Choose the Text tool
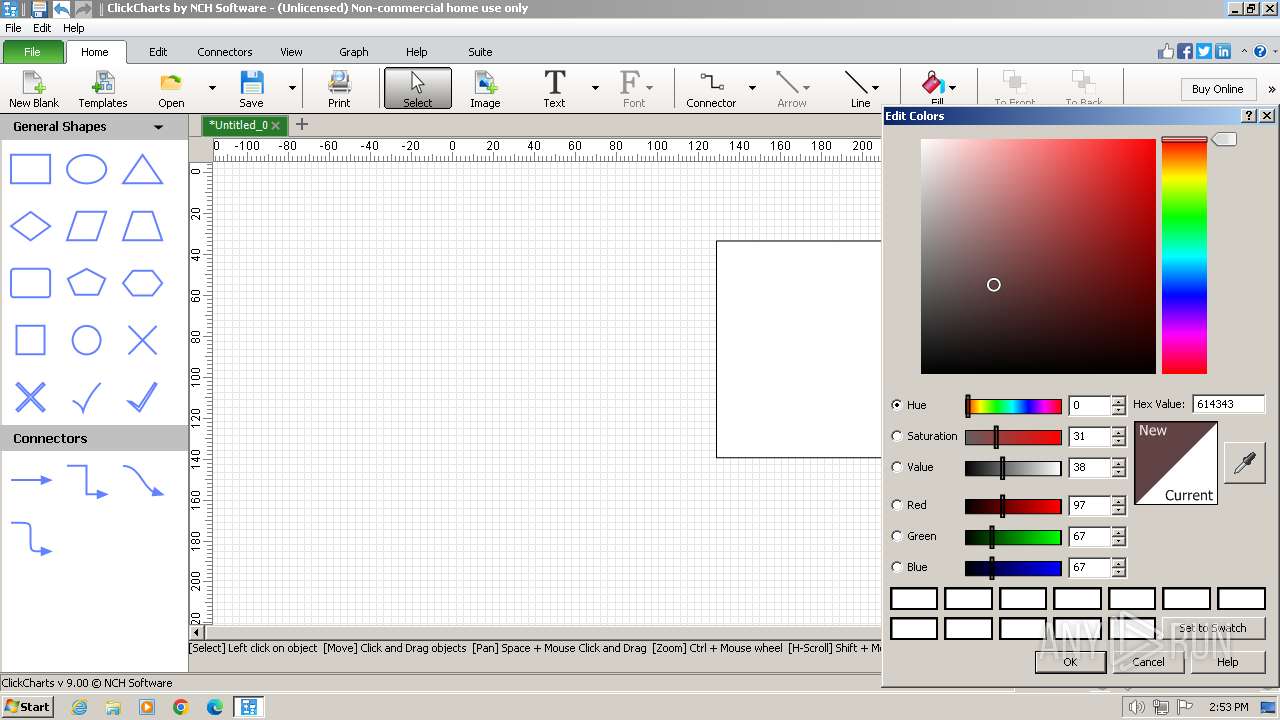Screen dimensions: 1280x720 pos(554,89)
